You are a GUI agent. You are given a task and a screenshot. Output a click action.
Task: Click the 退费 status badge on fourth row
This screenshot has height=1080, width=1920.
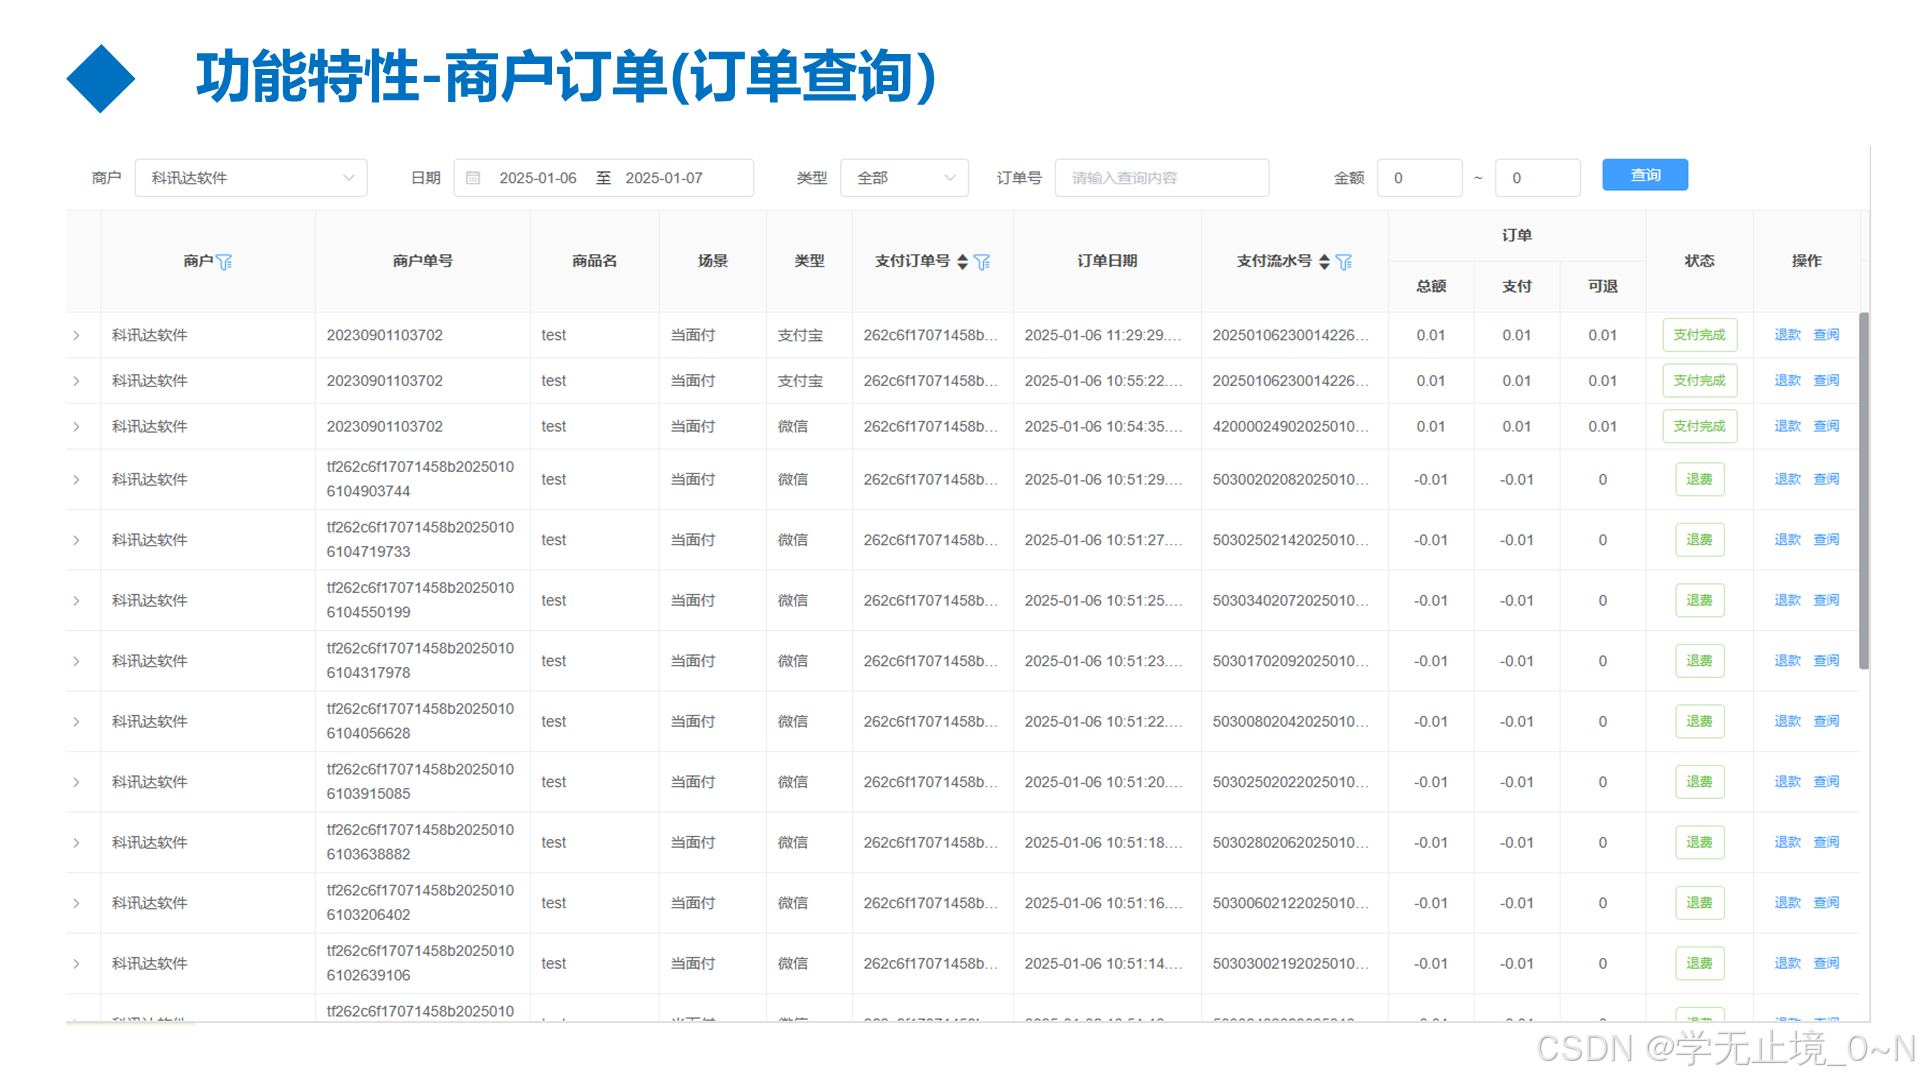pyautogui.click(x=1700, y=479)
